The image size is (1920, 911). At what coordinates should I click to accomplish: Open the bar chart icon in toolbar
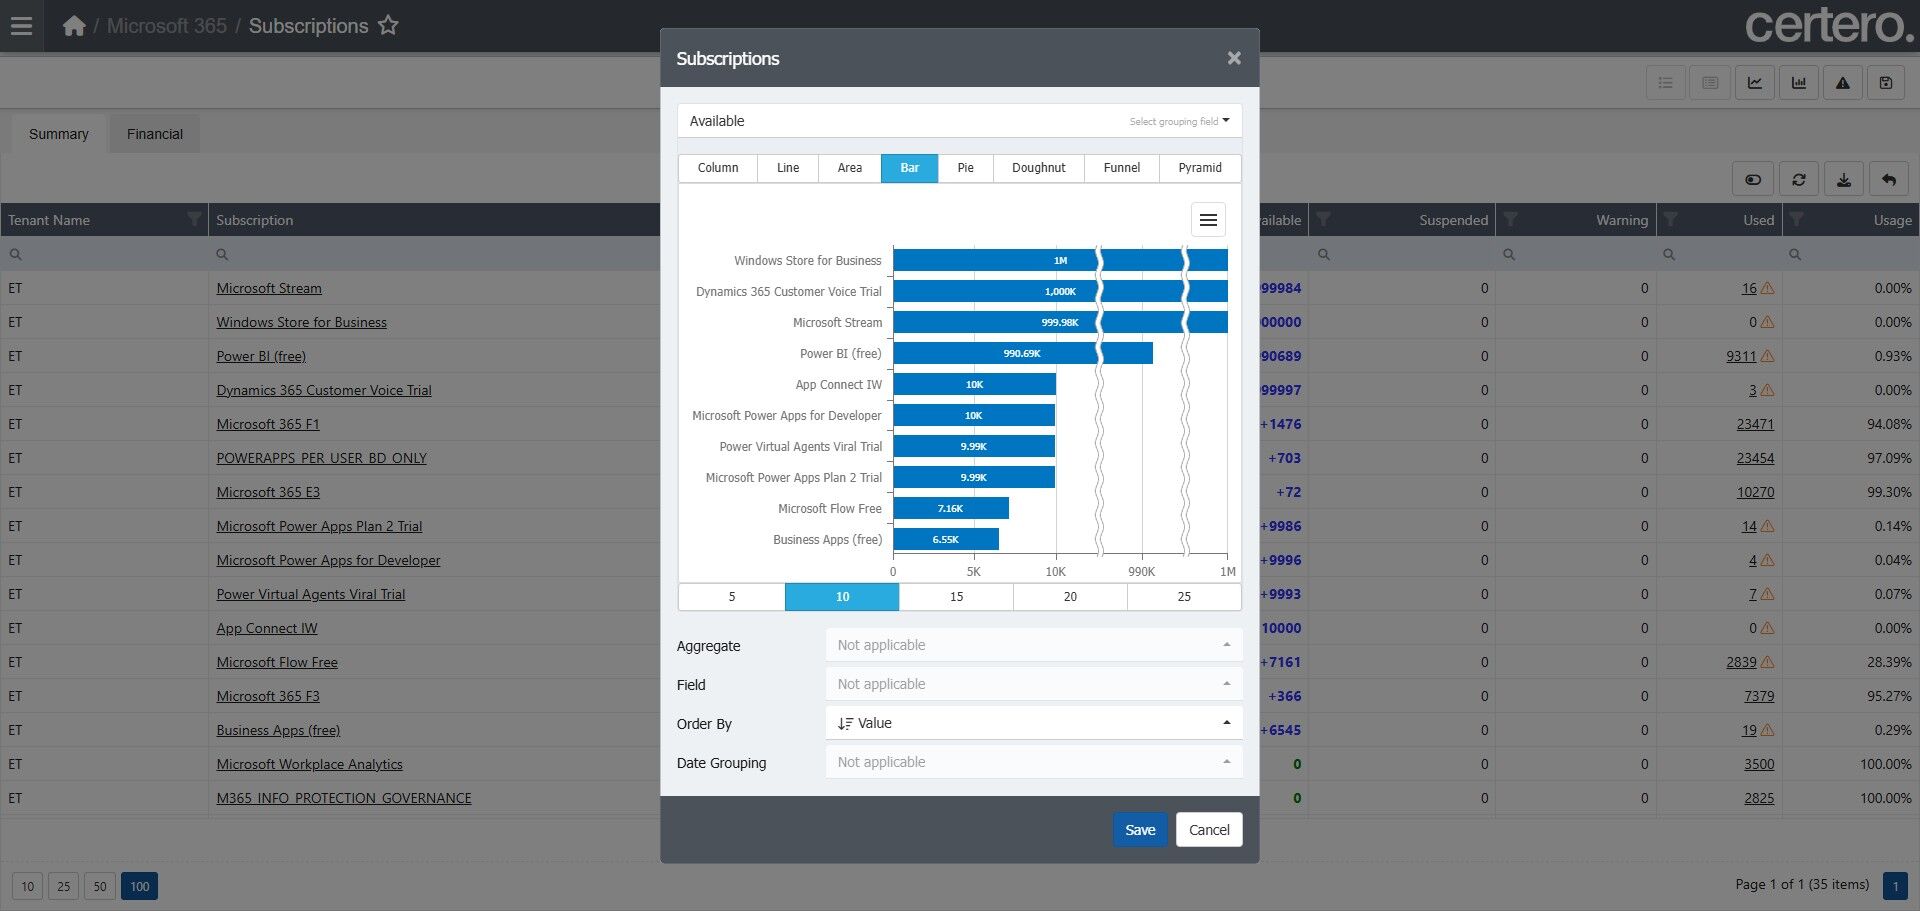point(1799,83)
